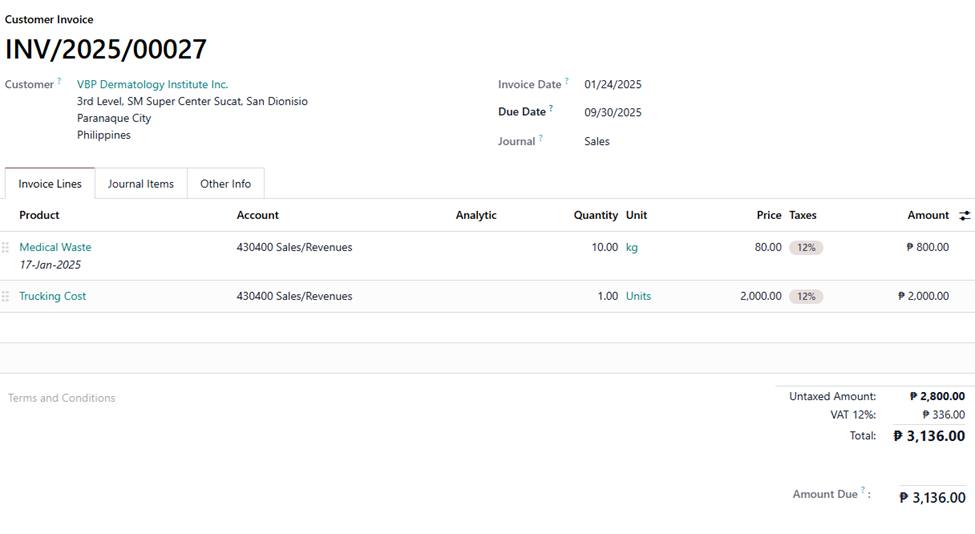Grab the Trucking Cost row drag handle
This screenshot has width=975, height=534.
pyautogui.click(x=6, y=296)
